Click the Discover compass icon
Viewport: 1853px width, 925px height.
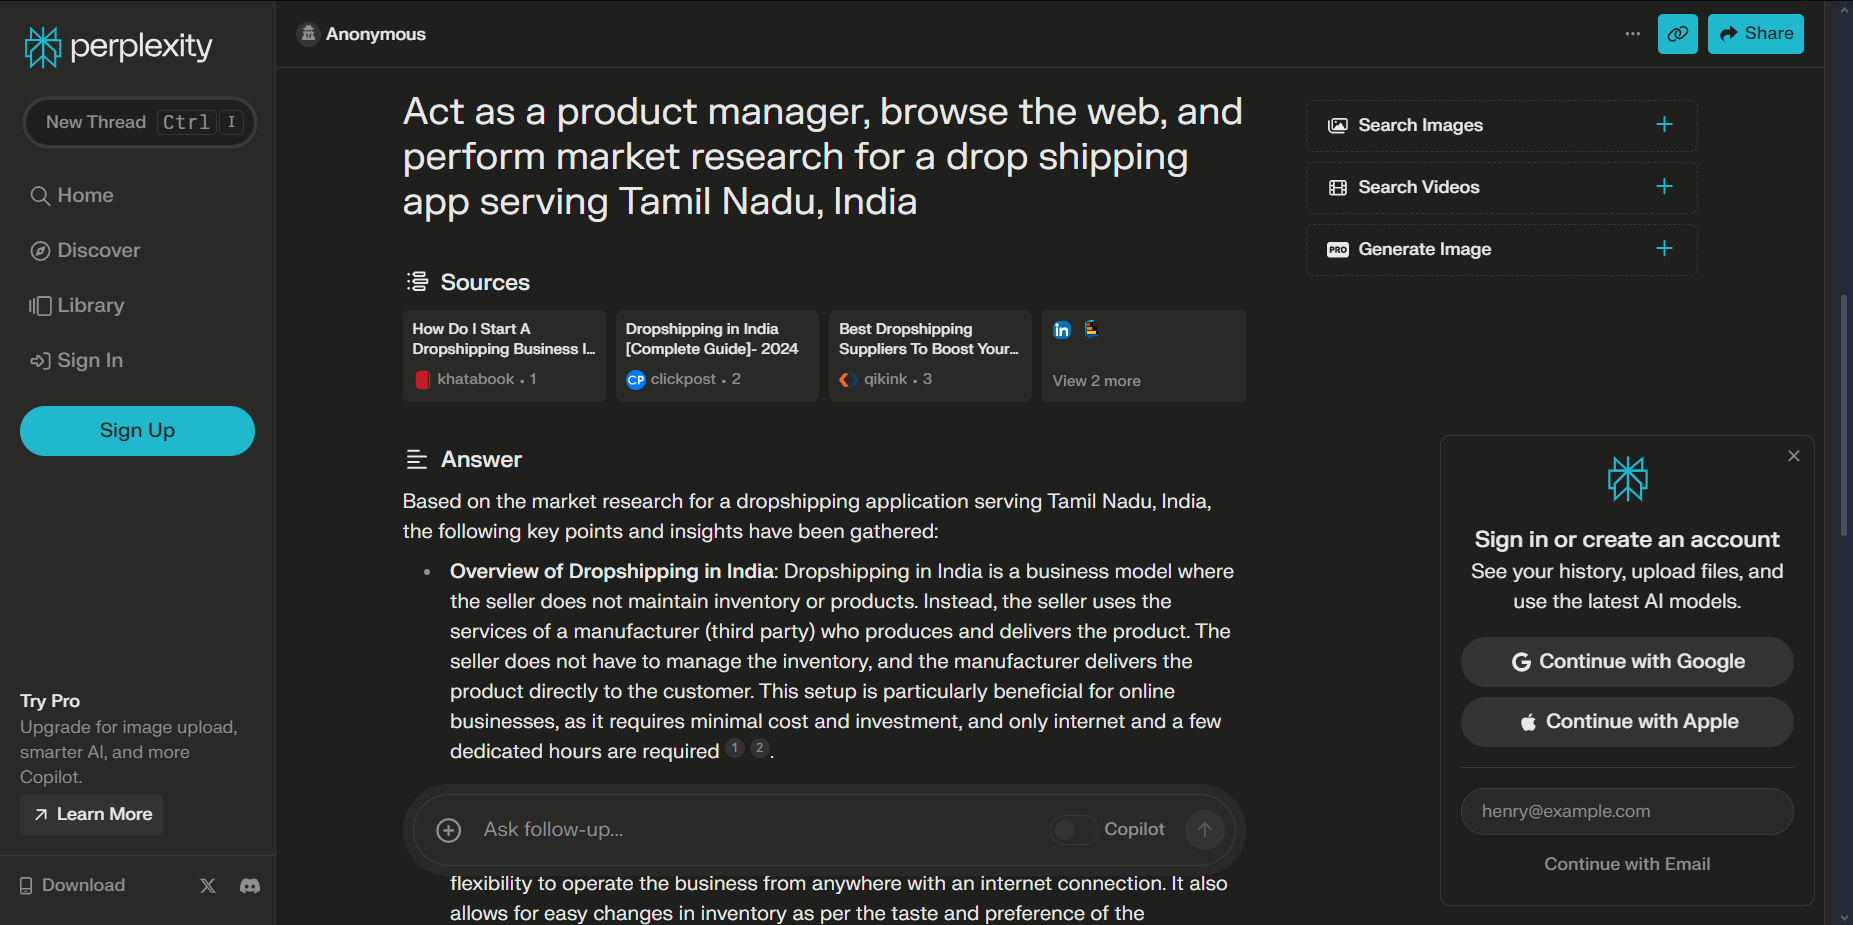(x=40, y=251)
